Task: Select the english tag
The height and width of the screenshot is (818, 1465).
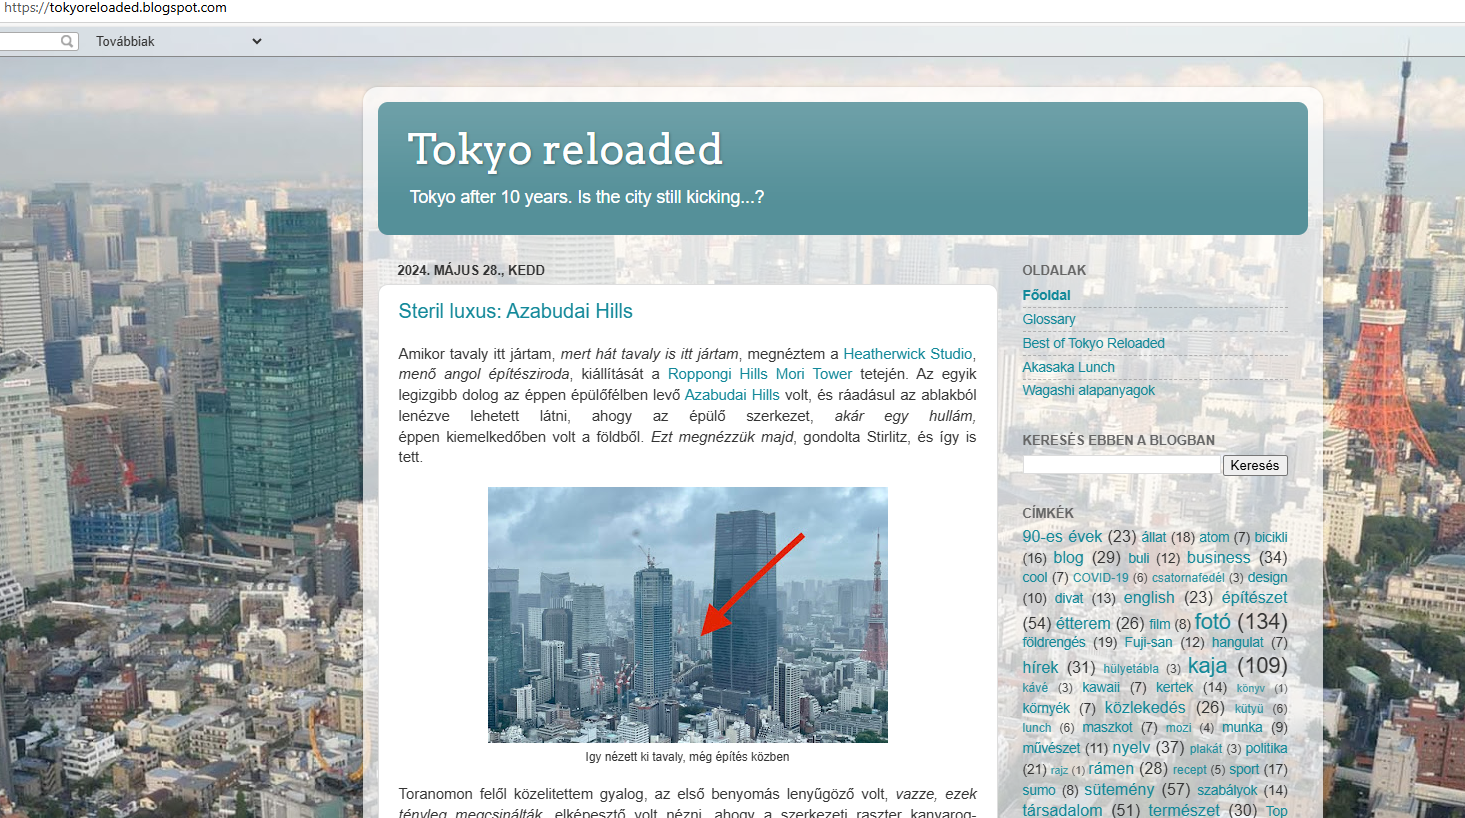Action: 1149,597
